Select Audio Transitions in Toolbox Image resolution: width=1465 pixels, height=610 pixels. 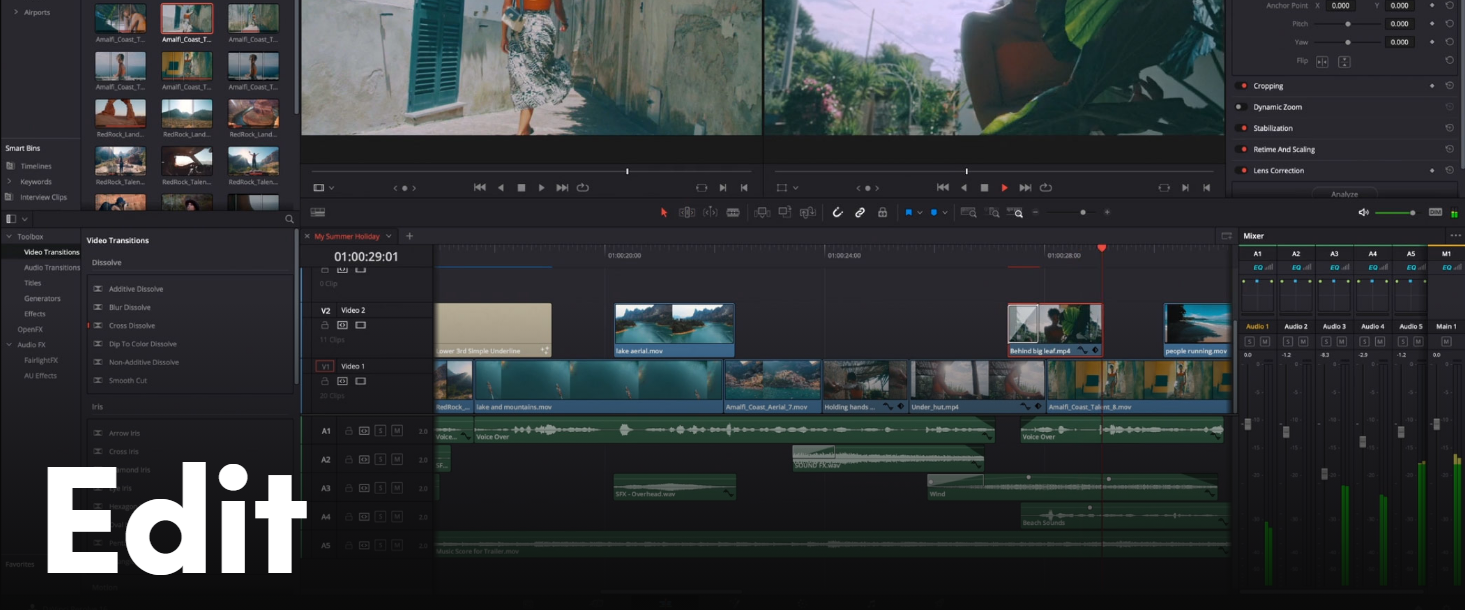(52, 267)
